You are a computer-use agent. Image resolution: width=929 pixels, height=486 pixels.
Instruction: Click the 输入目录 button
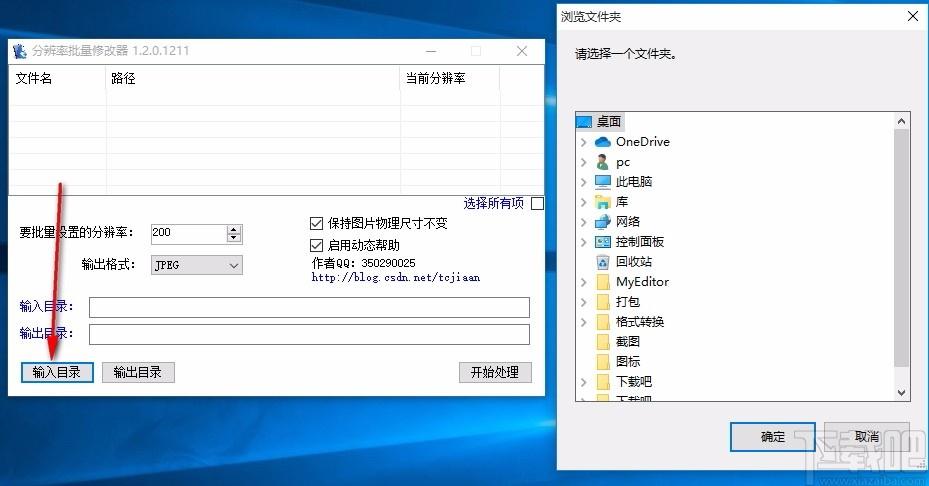point(57,372)
